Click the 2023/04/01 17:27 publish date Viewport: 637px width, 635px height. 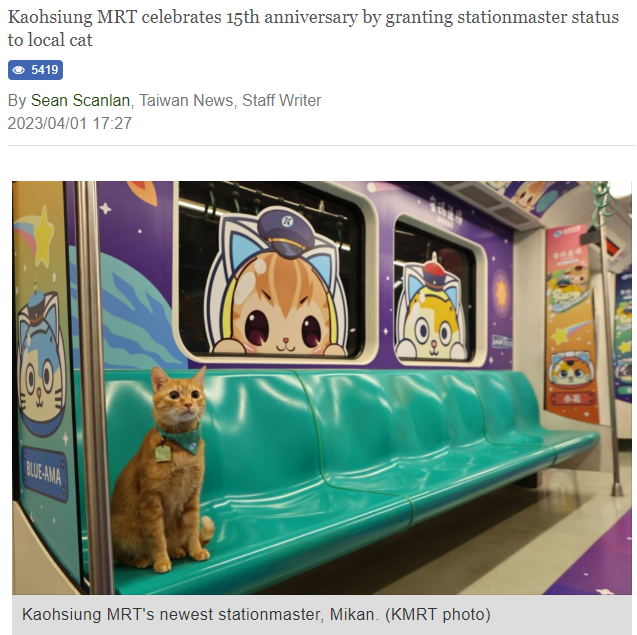pos(70,123)
